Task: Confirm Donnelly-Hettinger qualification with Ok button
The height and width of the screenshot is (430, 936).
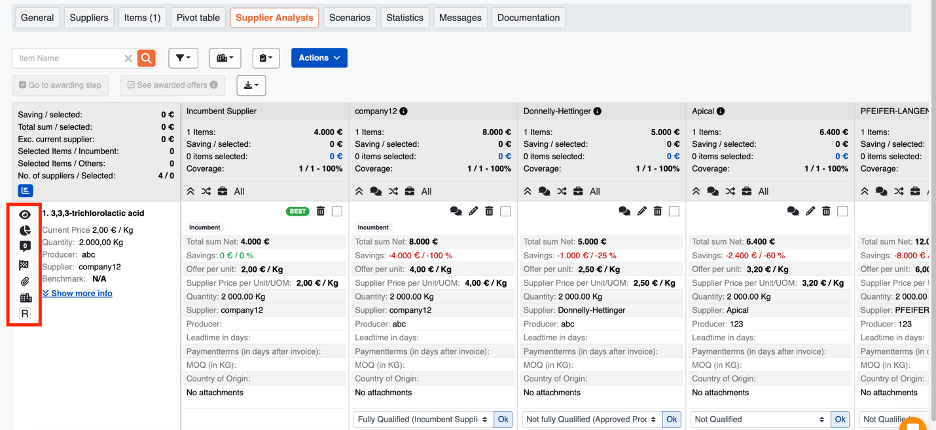Action: tap(672, 420)
